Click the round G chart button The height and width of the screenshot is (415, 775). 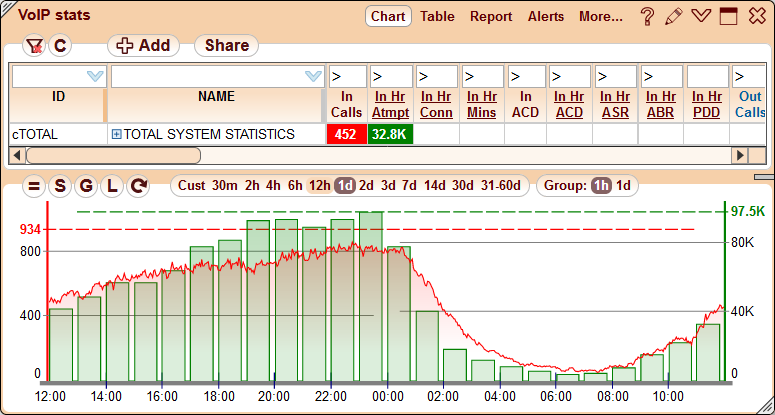(86, 186)
